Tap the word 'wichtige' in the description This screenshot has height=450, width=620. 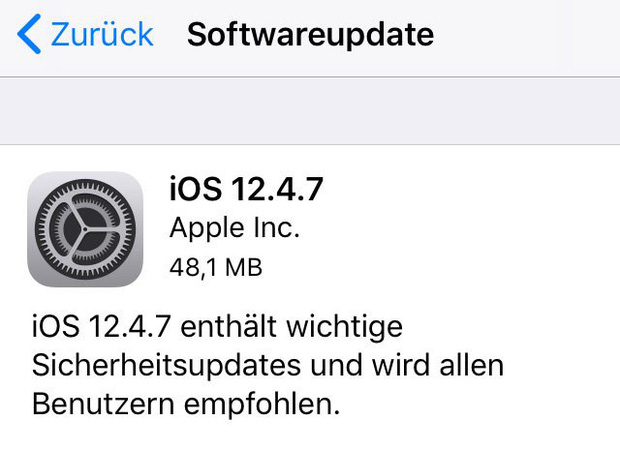pos(345,328)
